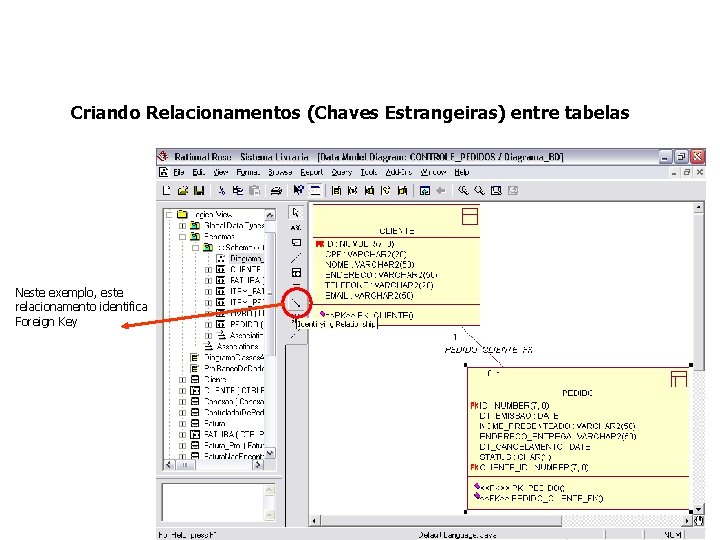Click the diagram vertical scroll-up arrow
Viewport: 720px width, 540px height.
[x=698, y=208]
